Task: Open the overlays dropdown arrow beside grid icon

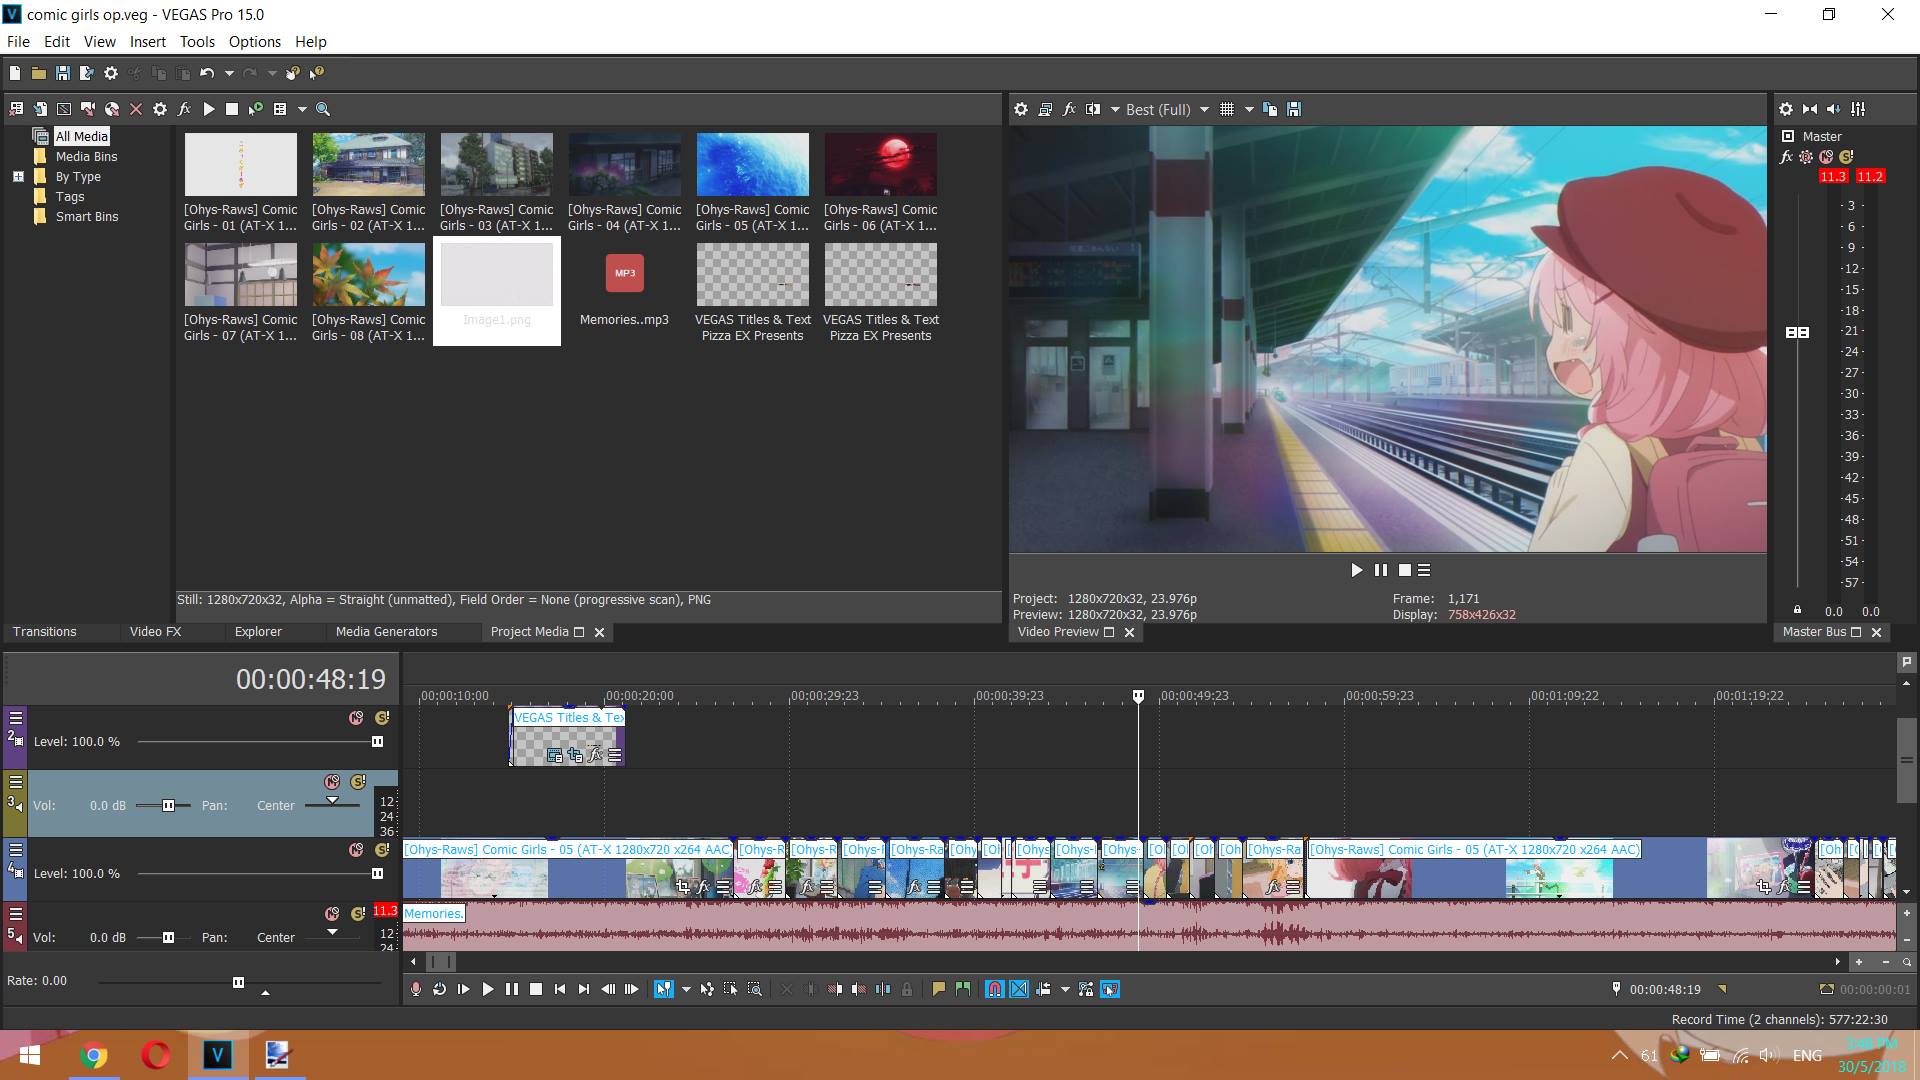Action: pyautogui.click(x=1249, y=109)
